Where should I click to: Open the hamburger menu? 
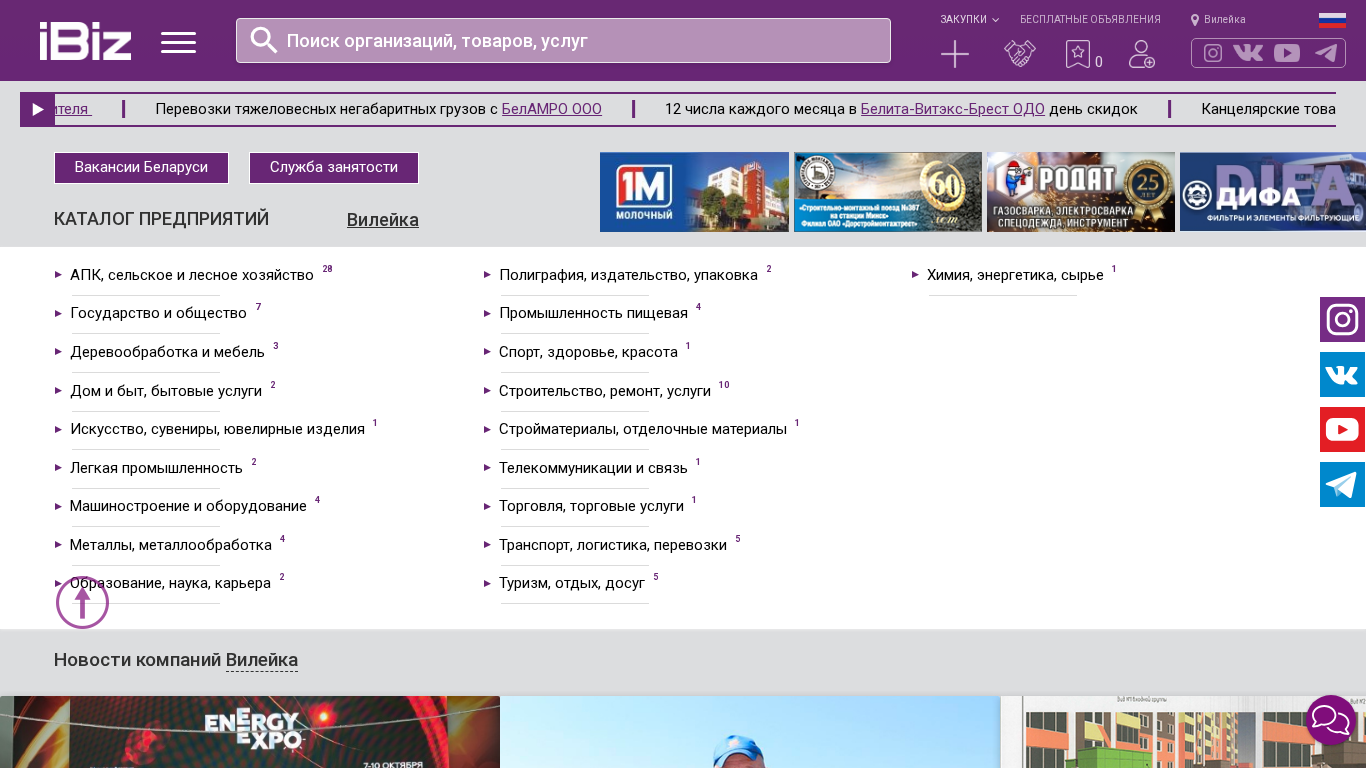point(178,42)
